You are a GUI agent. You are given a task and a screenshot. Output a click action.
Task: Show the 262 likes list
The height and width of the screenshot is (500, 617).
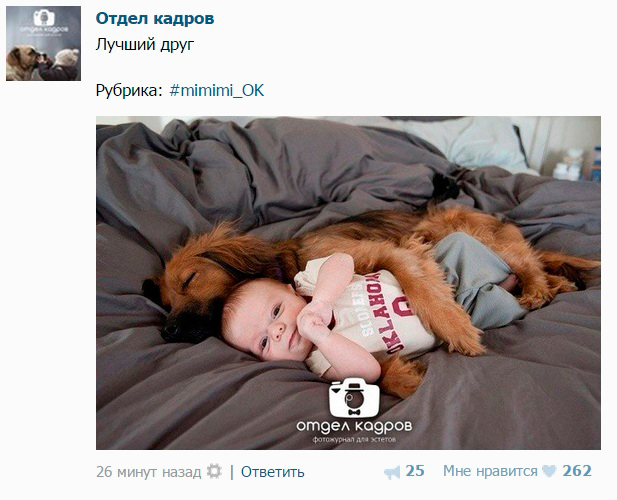(x=577, y=471)
